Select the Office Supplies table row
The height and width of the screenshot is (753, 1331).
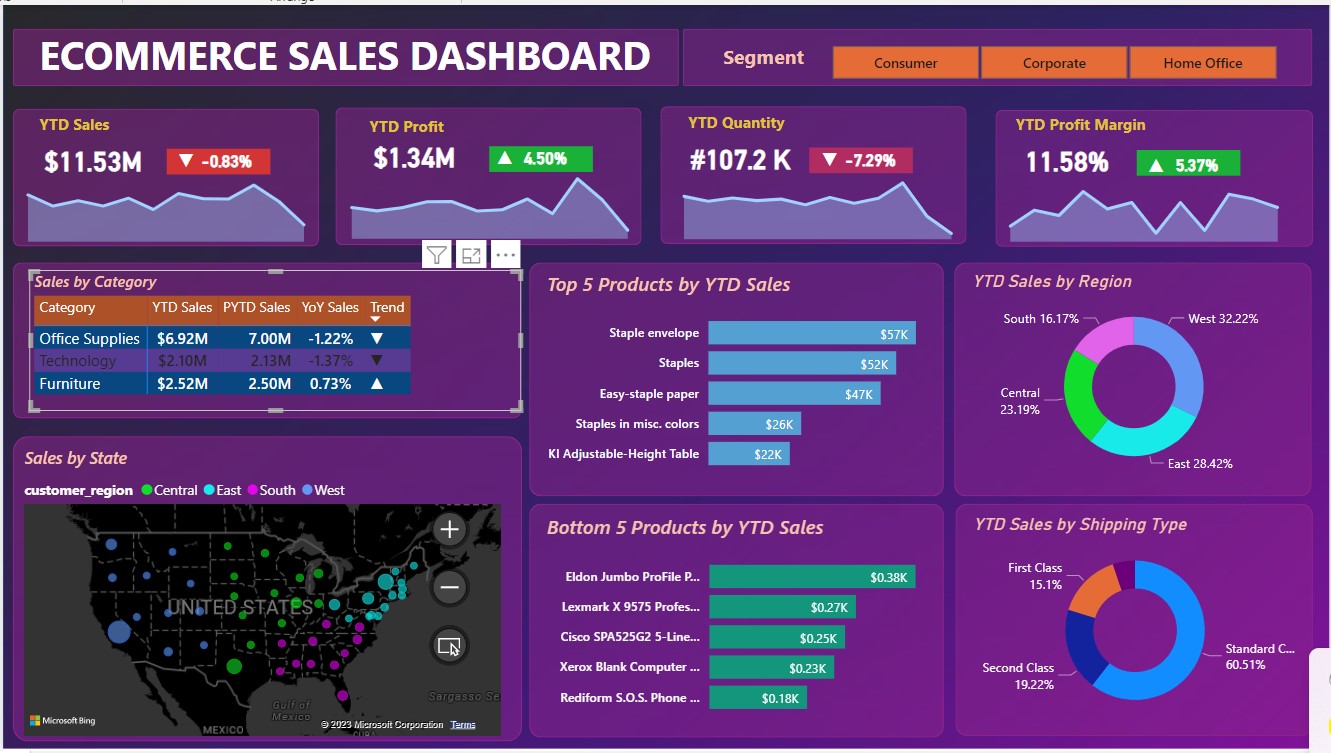89,339
